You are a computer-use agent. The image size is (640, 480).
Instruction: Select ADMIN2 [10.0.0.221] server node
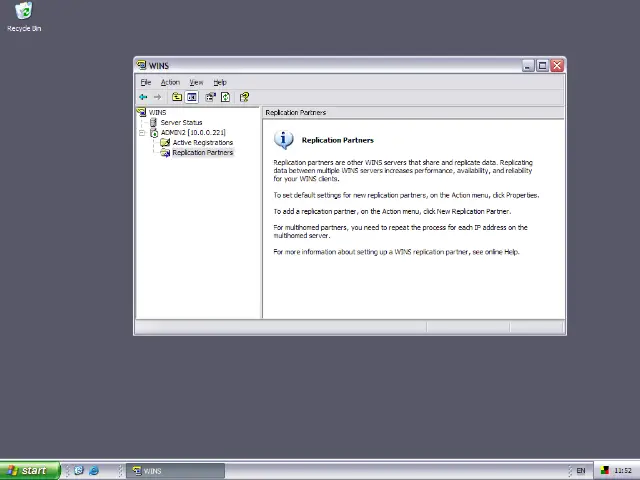coord(193,133)
